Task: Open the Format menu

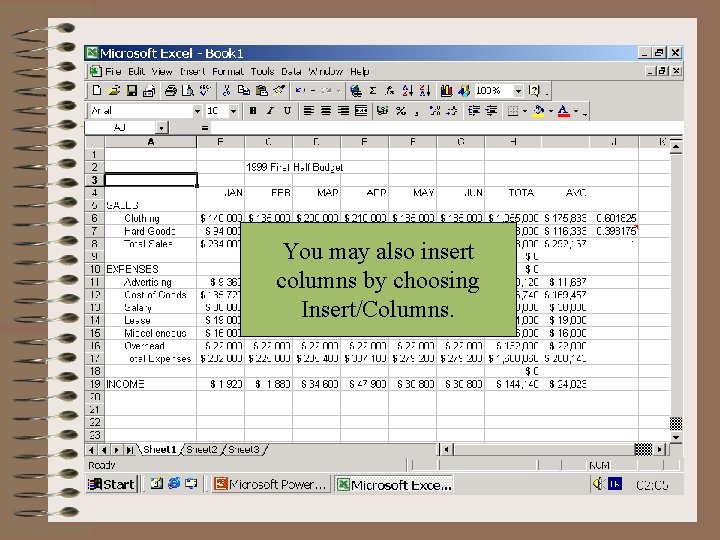Action: click(x=228, y=72)
